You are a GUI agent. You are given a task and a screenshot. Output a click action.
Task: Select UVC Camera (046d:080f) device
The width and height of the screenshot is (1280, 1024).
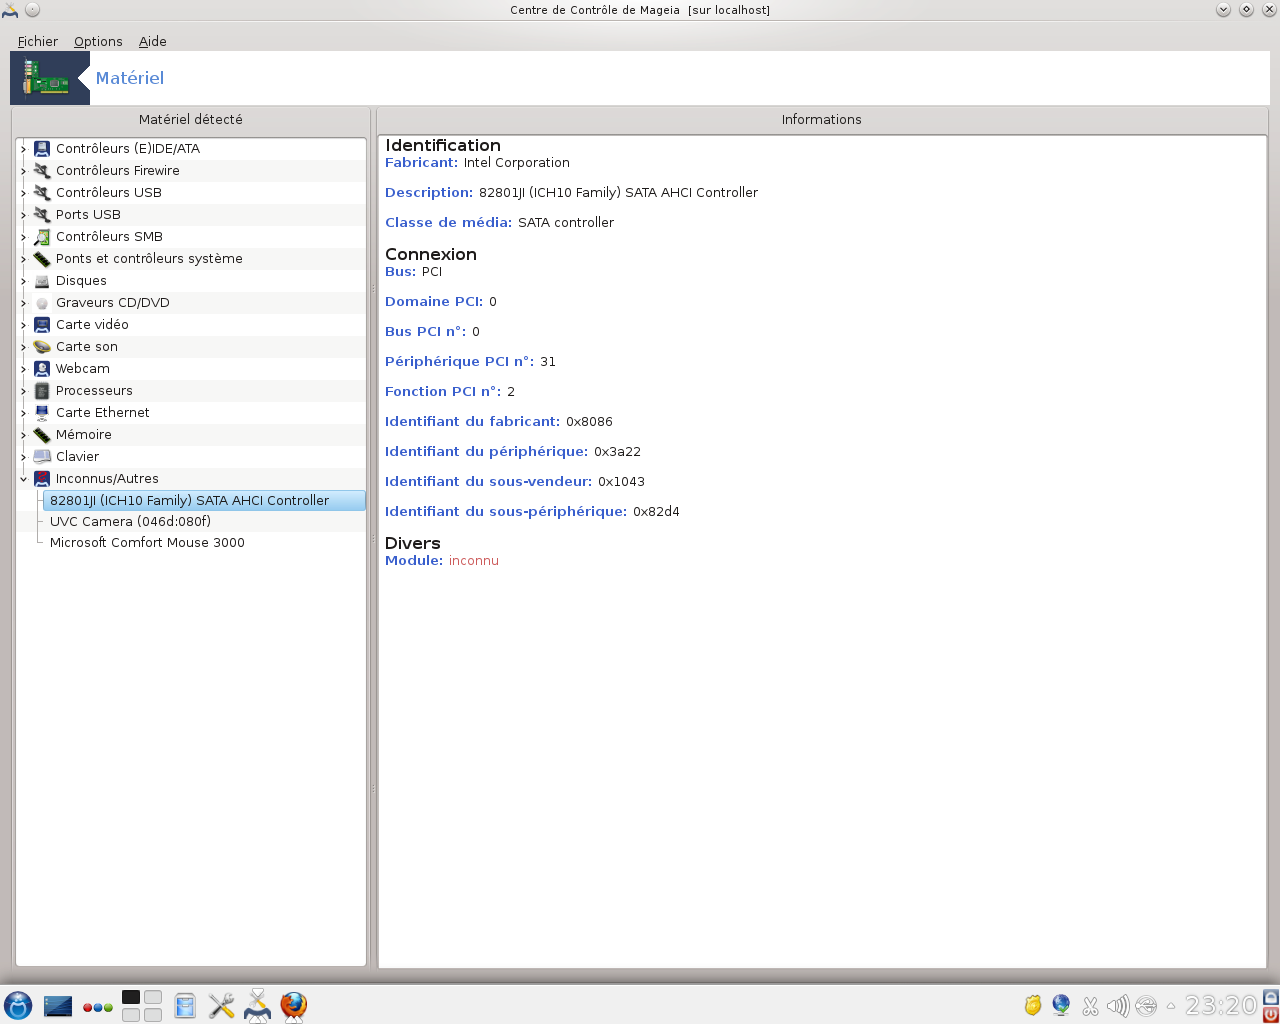click(x=130, y=521)
